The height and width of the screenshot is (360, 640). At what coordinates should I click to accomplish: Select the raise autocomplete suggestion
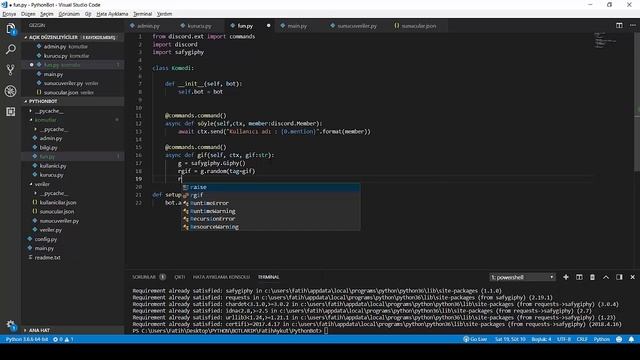(x=271, y=187)
